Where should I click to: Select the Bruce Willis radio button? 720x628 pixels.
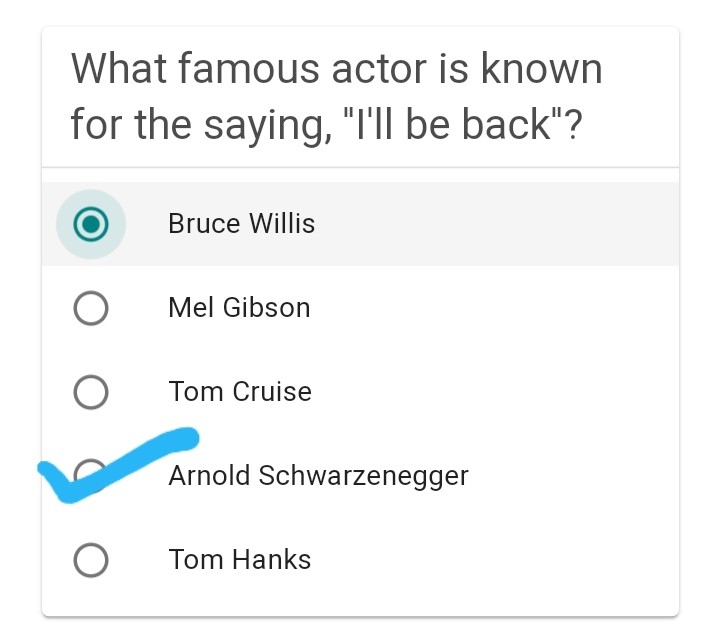coord(91,224)
